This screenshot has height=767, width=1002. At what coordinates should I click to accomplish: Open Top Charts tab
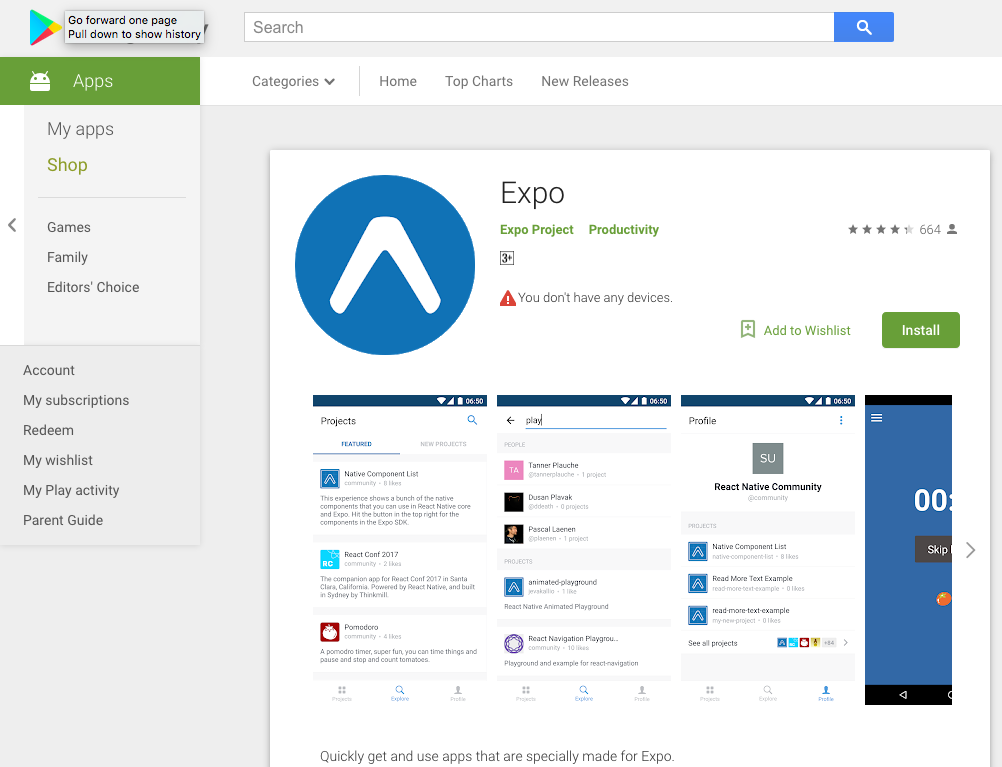click(479, 81)
